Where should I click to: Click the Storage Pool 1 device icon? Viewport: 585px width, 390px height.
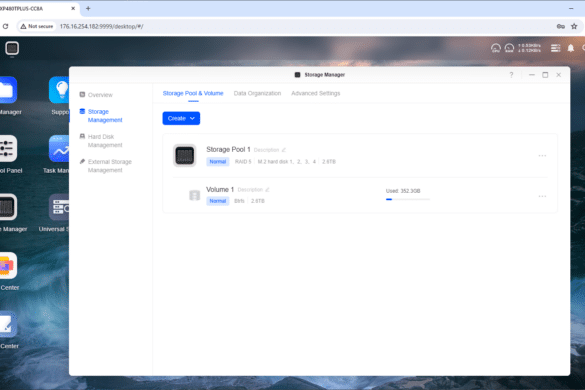click(x=185, y=156)
